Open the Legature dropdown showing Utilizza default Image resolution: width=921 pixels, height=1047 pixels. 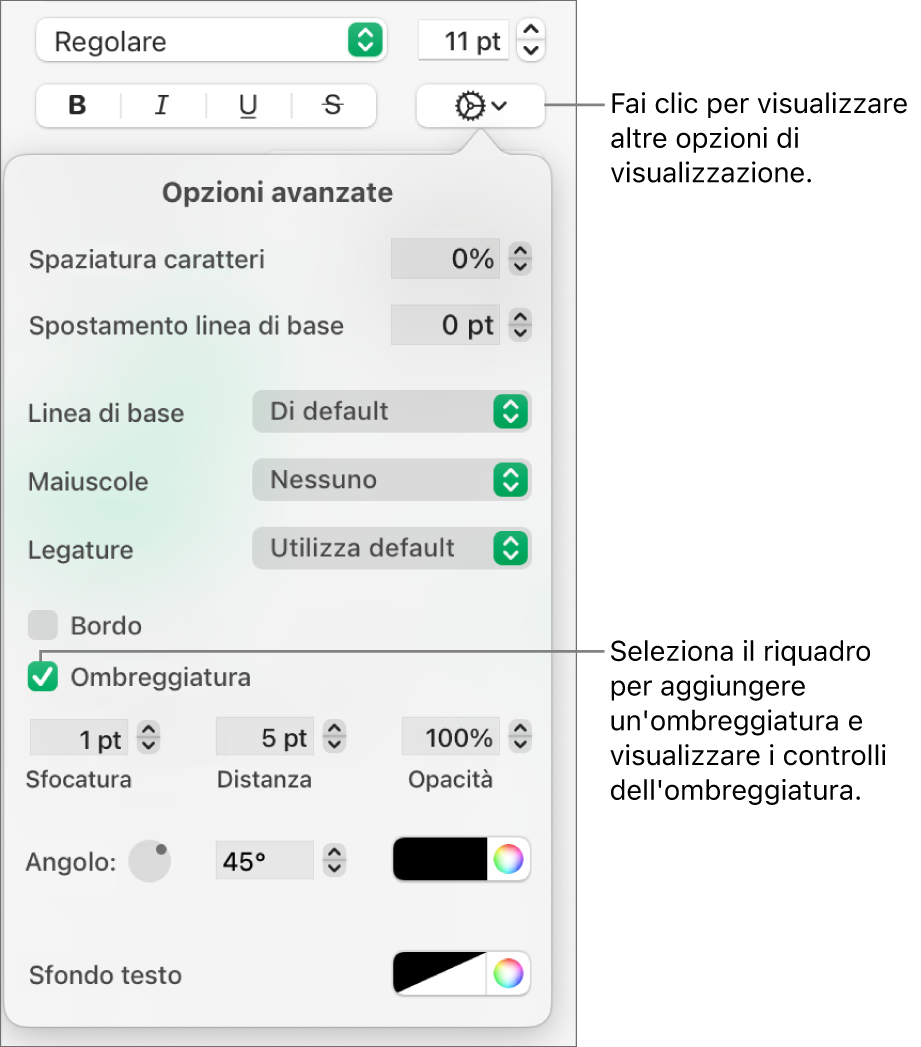pyautogui.click(x=391, y=548)
